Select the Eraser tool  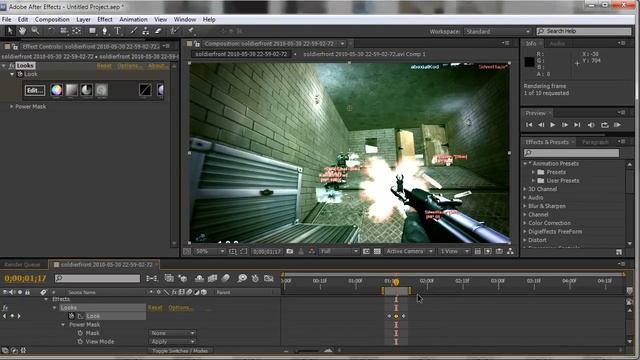[158, 31]
